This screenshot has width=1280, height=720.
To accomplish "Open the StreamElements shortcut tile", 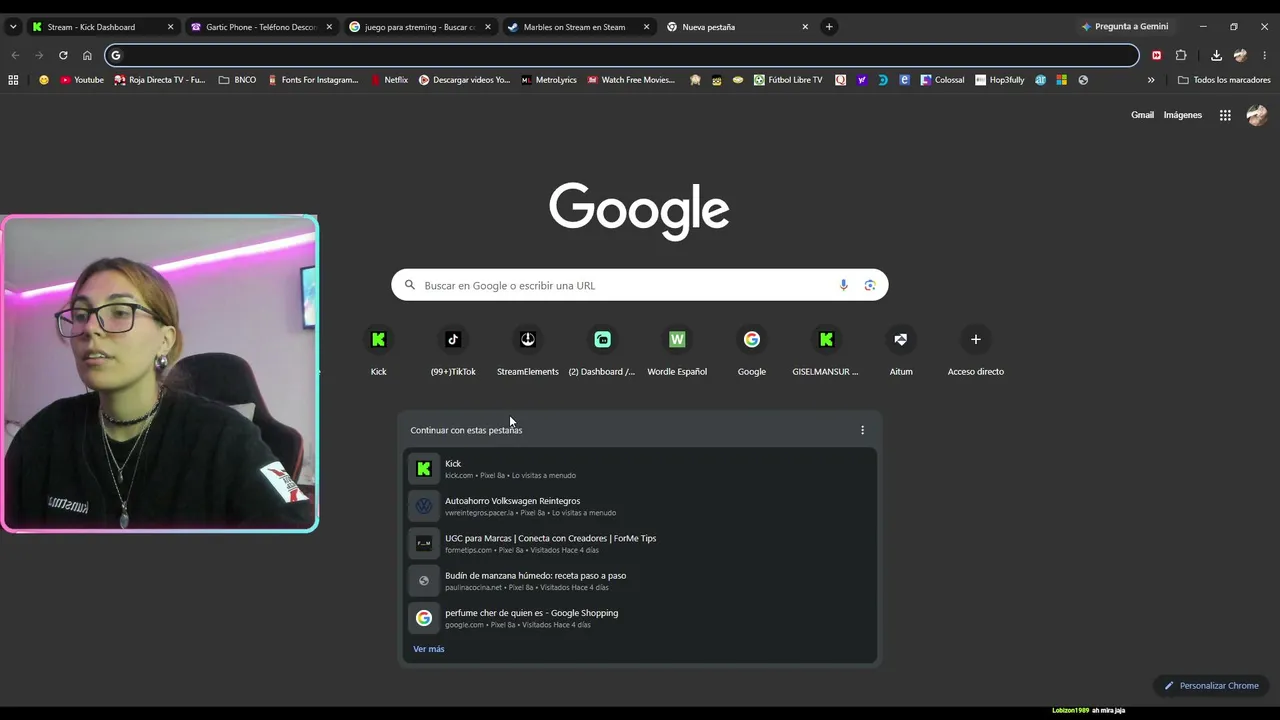I will coord(528,352).
